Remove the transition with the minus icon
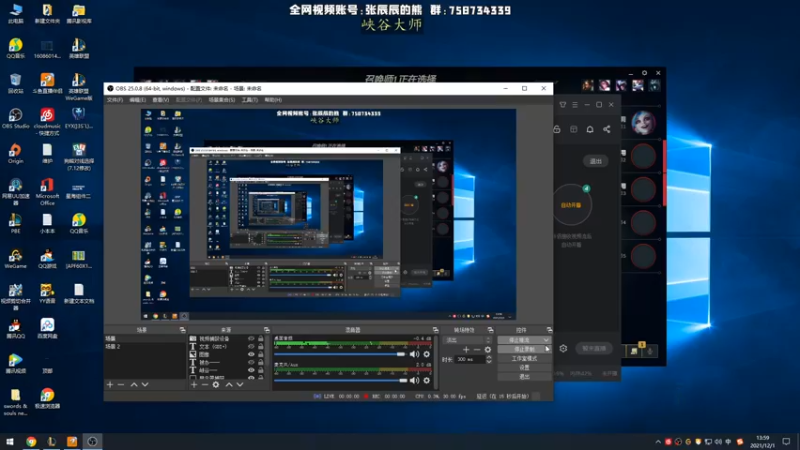This screenshot has height=450, width=800. [477, 349]
